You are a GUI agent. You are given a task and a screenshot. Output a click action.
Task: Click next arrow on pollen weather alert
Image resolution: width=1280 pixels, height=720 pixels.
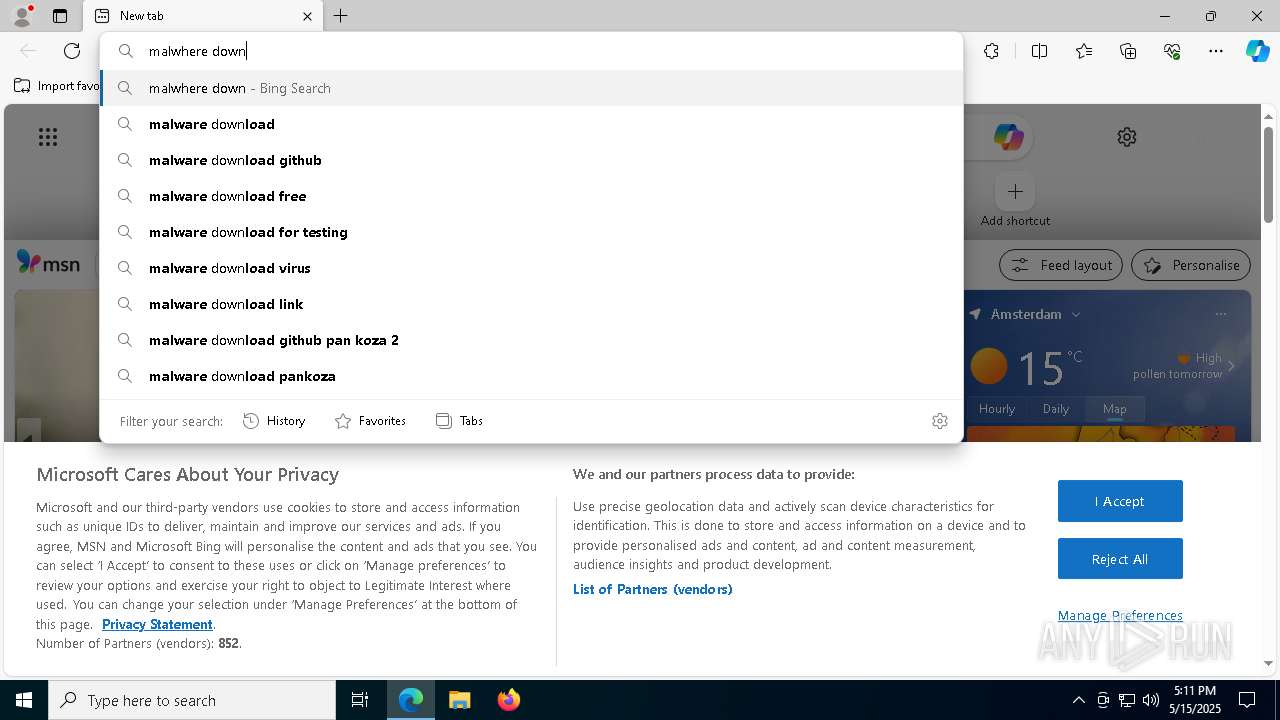pos(1231,366)
